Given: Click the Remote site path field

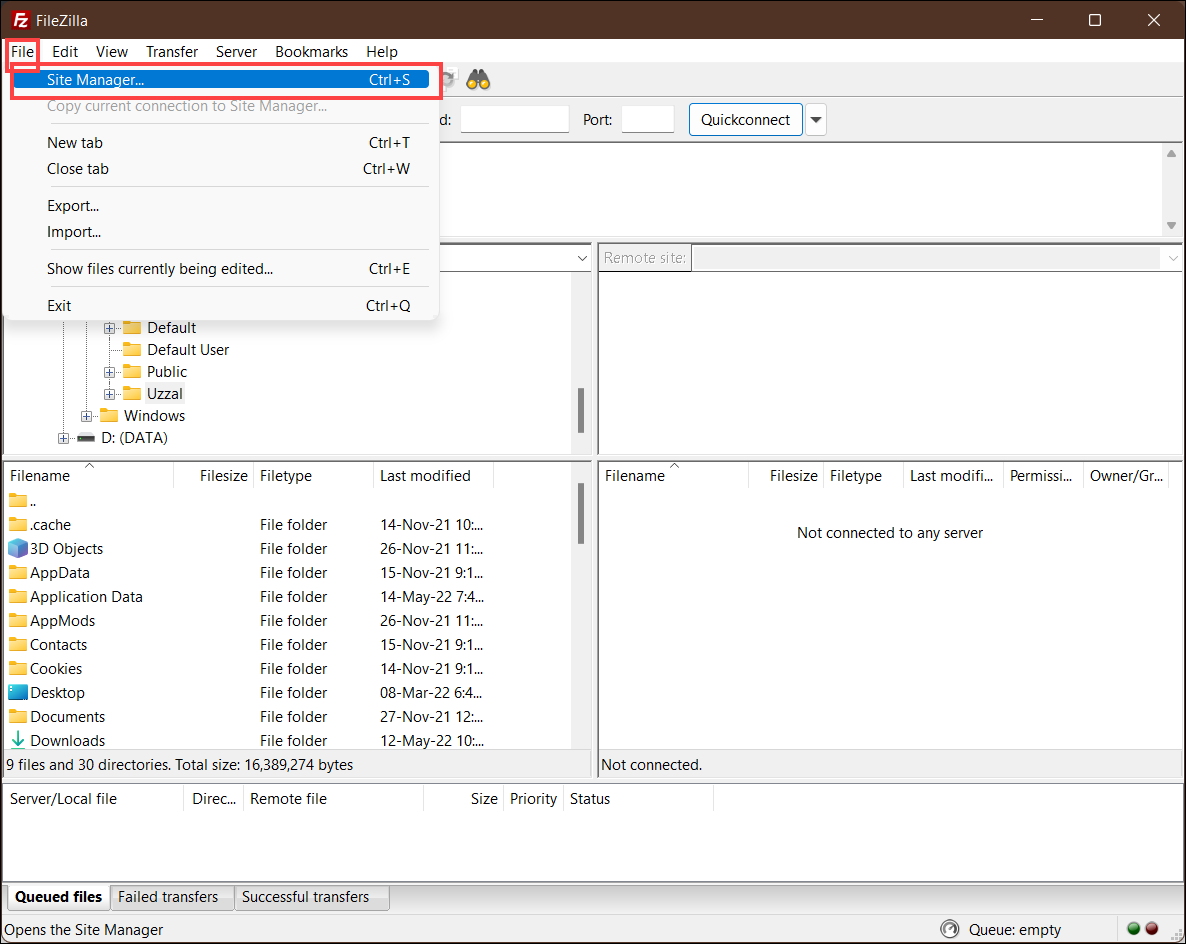Looking at the screenshot, I should (x=927, y=258).
